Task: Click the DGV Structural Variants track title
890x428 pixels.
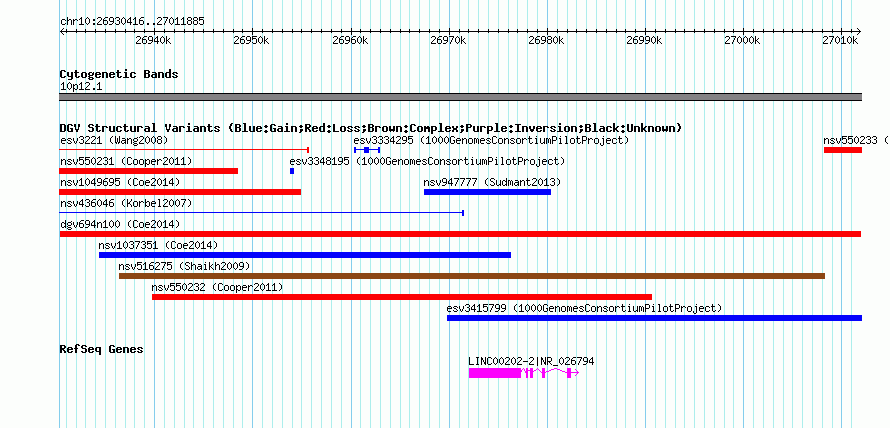Action: tap(371, 128)
